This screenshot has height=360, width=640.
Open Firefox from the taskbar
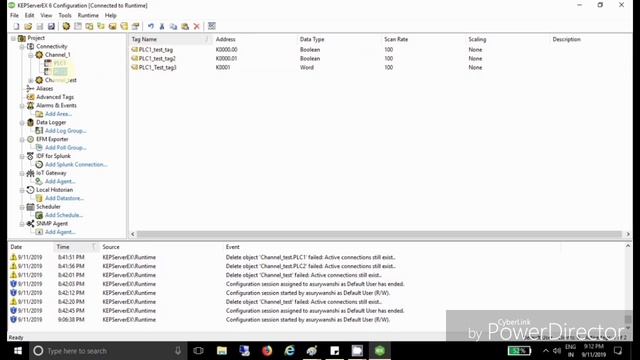tap(267, 351)
